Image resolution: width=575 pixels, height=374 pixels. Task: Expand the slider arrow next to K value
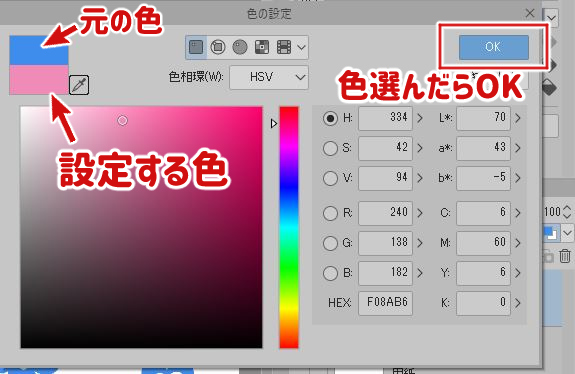click(517, 304)
